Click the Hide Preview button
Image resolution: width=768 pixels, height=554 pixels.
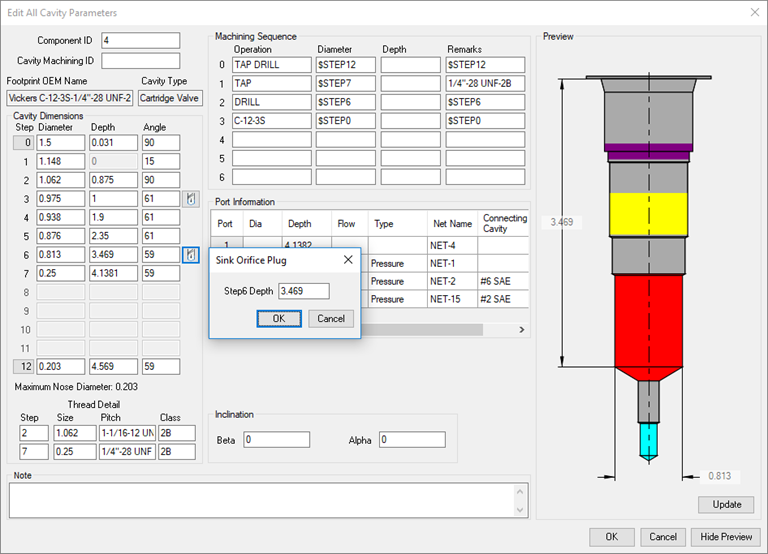(724, 537)
